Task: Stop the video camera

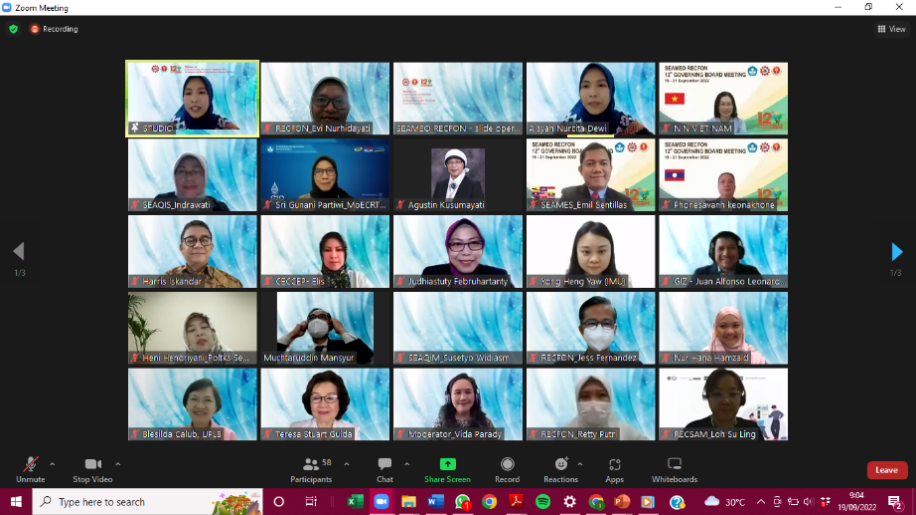Action: (92, 466)
